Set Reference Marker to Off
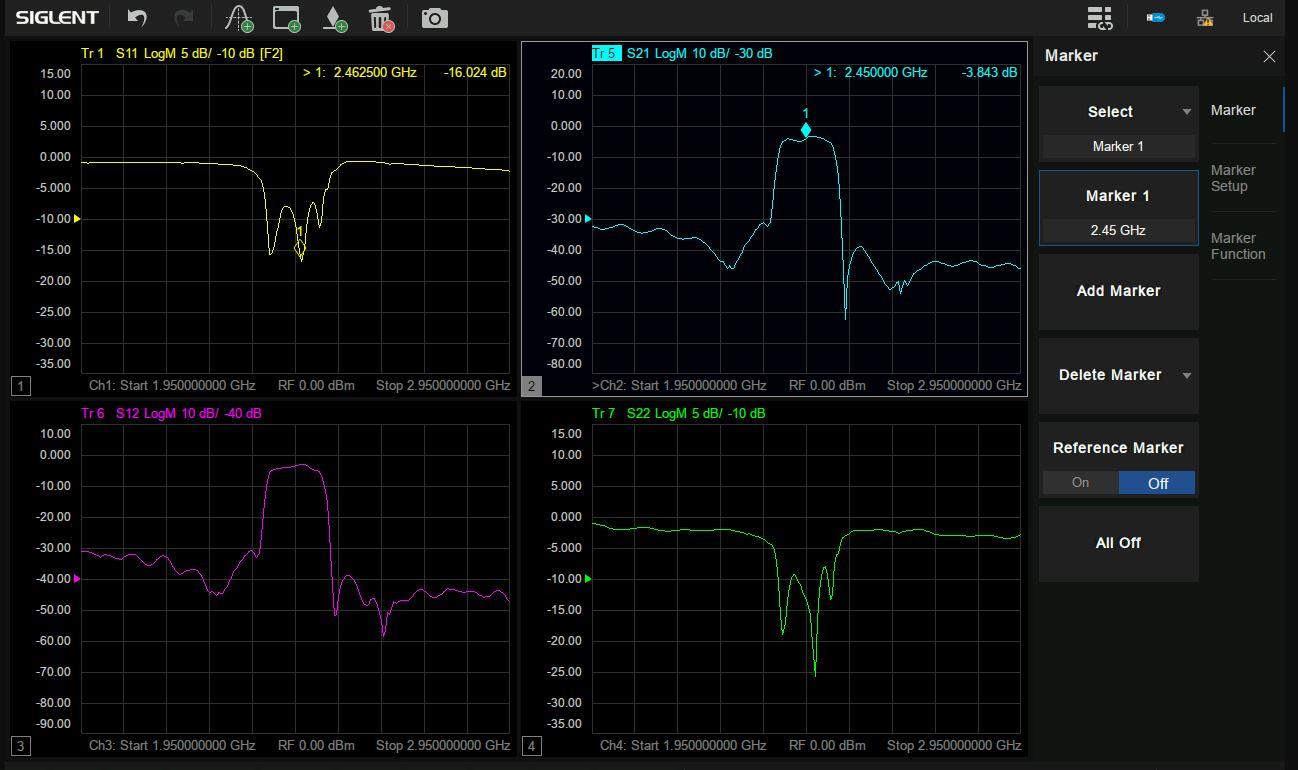The width and height of the screenshot is (1298, 770). (x=1157, y=483)
